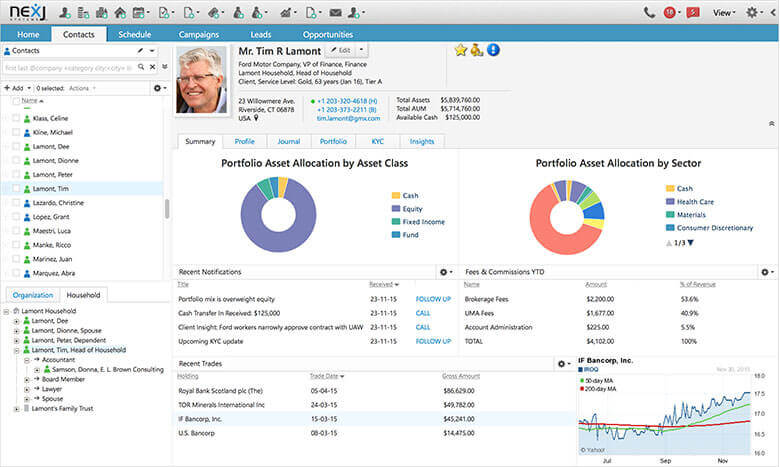The height and width of the screenshot is (467, 780).
Task: Click the phone call icon
Action: (649, 12)
